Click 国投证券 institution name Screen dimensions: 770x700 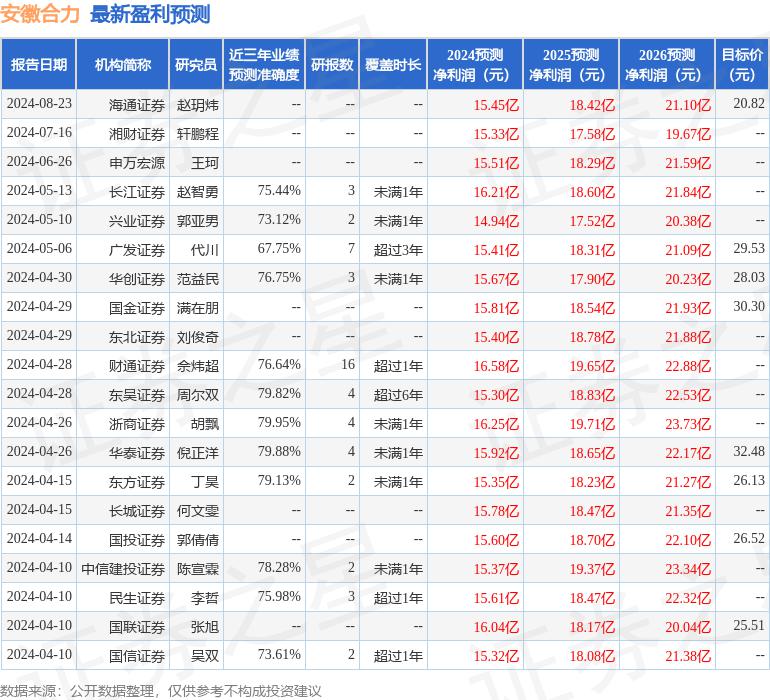[137, 540]
